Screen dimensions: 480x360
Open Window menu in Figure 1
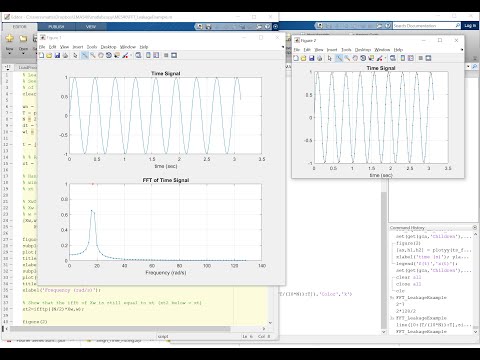click(x=128, y=47)
